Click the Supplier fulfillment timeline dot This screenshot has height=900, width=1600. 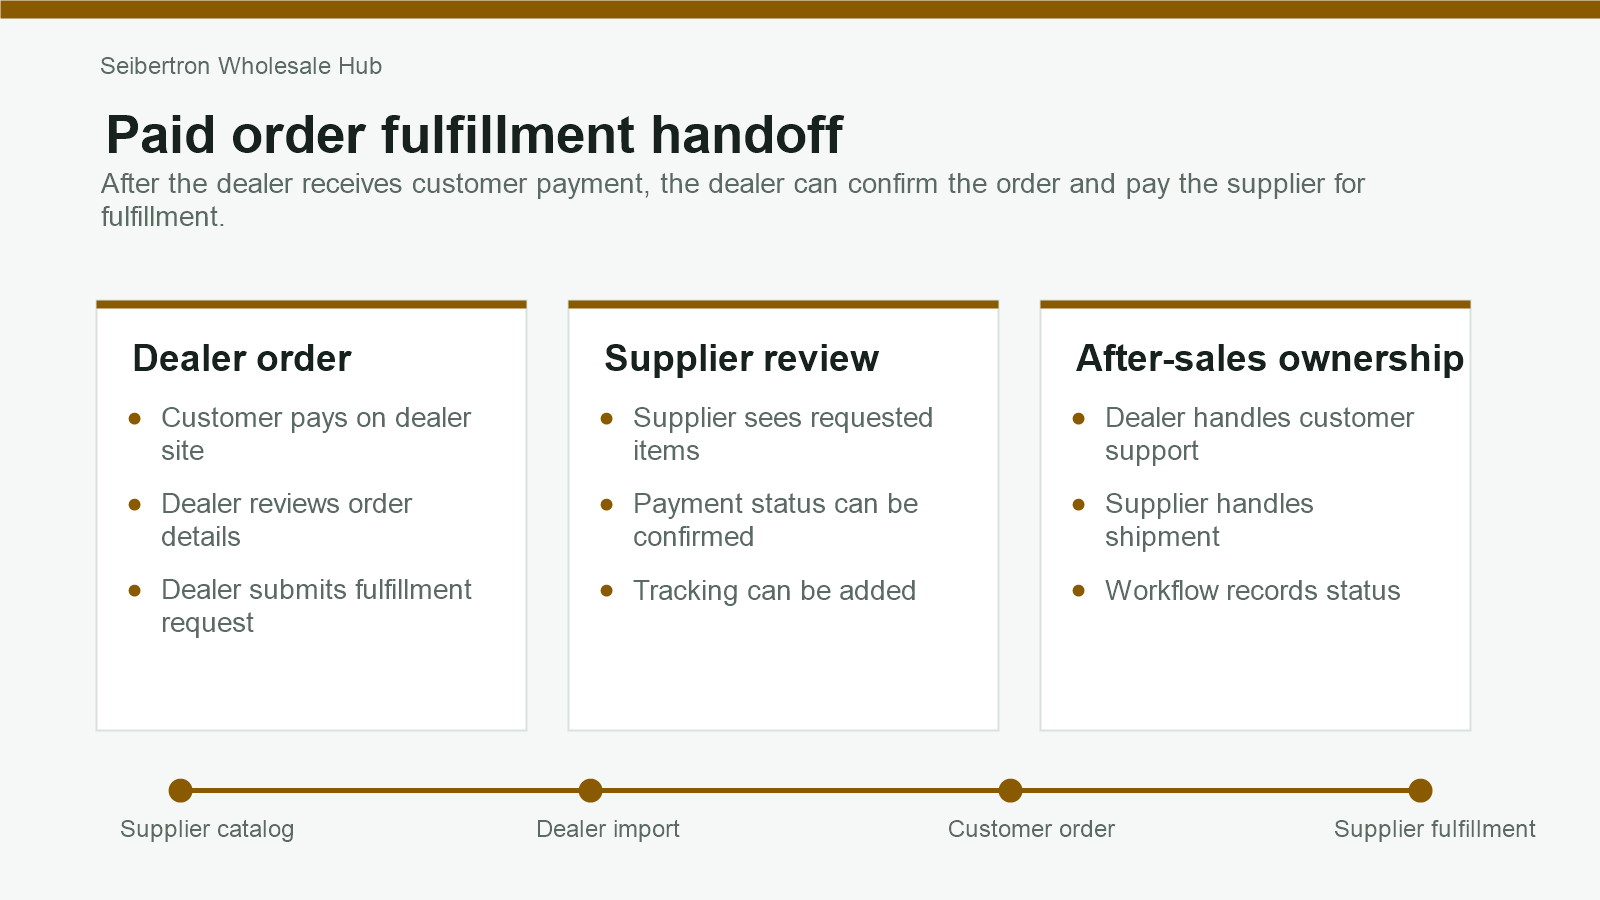1420,791
